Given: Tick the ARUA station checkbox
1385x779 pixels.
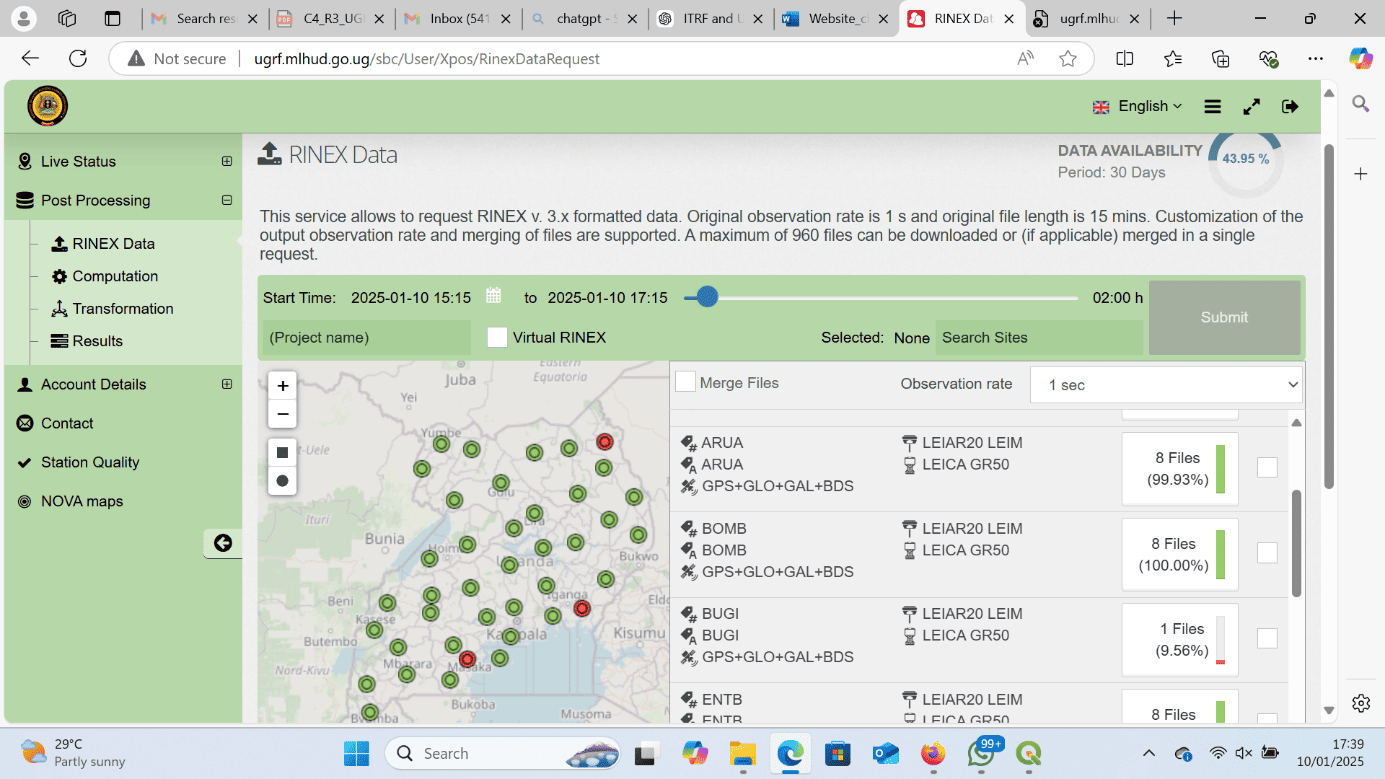Looking at the screenshot, I should (x=1267, y=467).
